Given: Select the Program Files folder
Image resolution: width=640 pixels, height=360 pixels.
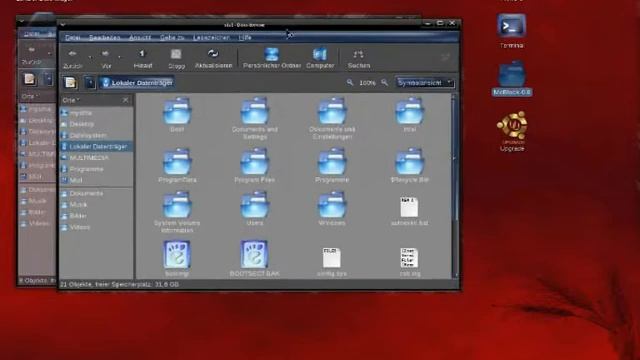Looking at the screenshot, I should click(x=254, y=165).
